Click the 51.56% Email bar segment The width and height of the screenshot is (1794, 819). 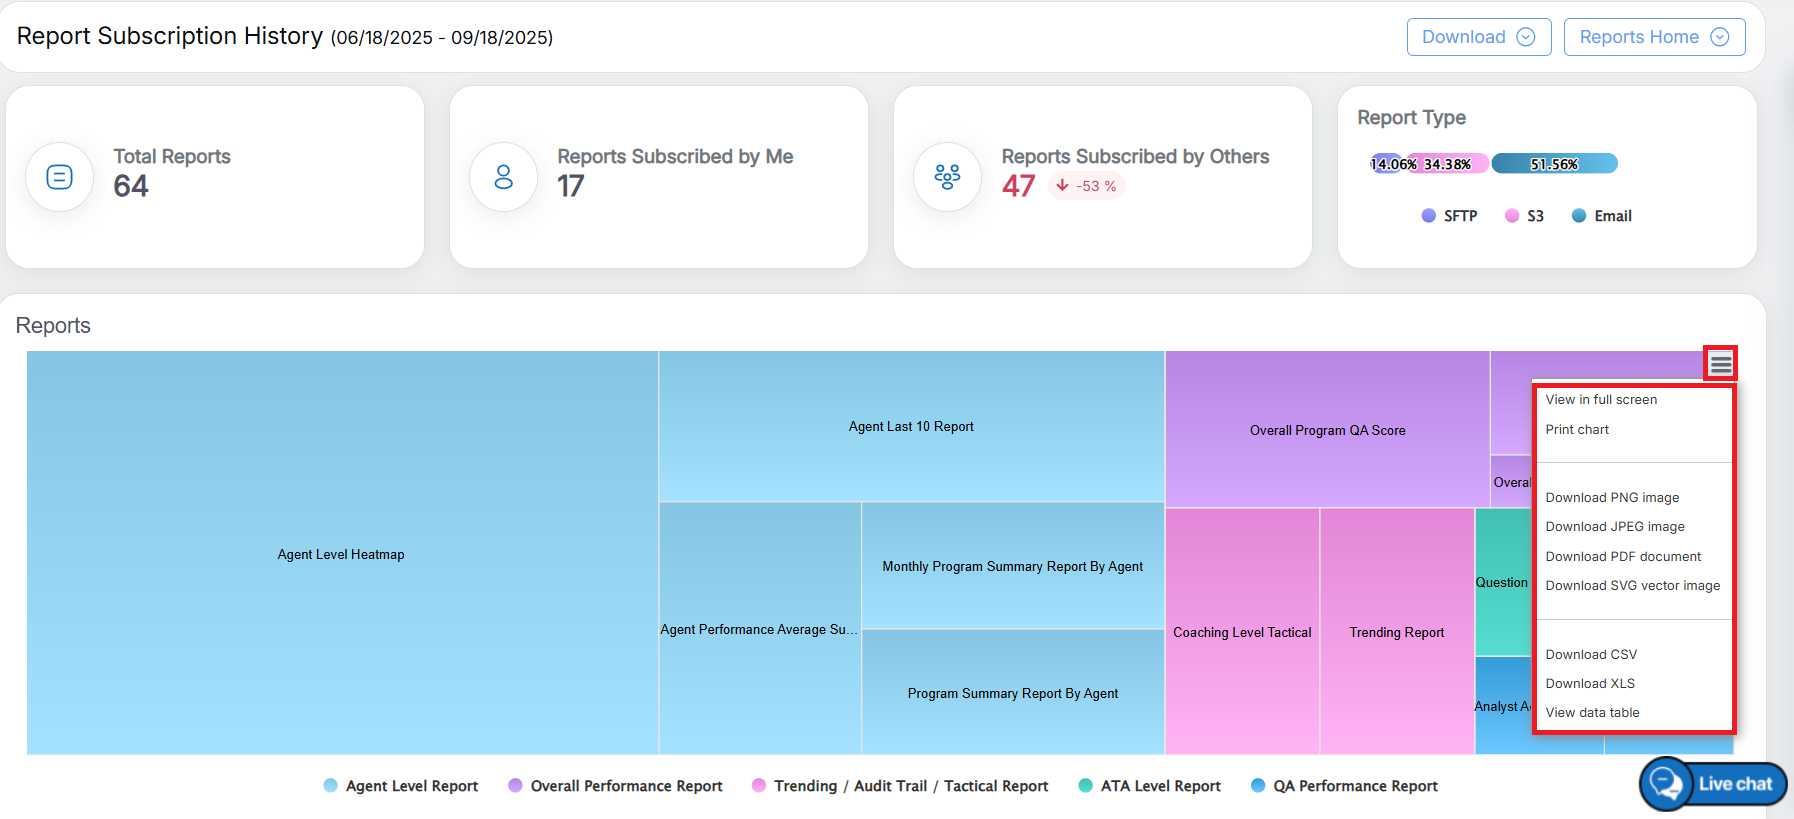coord(1554,164)
